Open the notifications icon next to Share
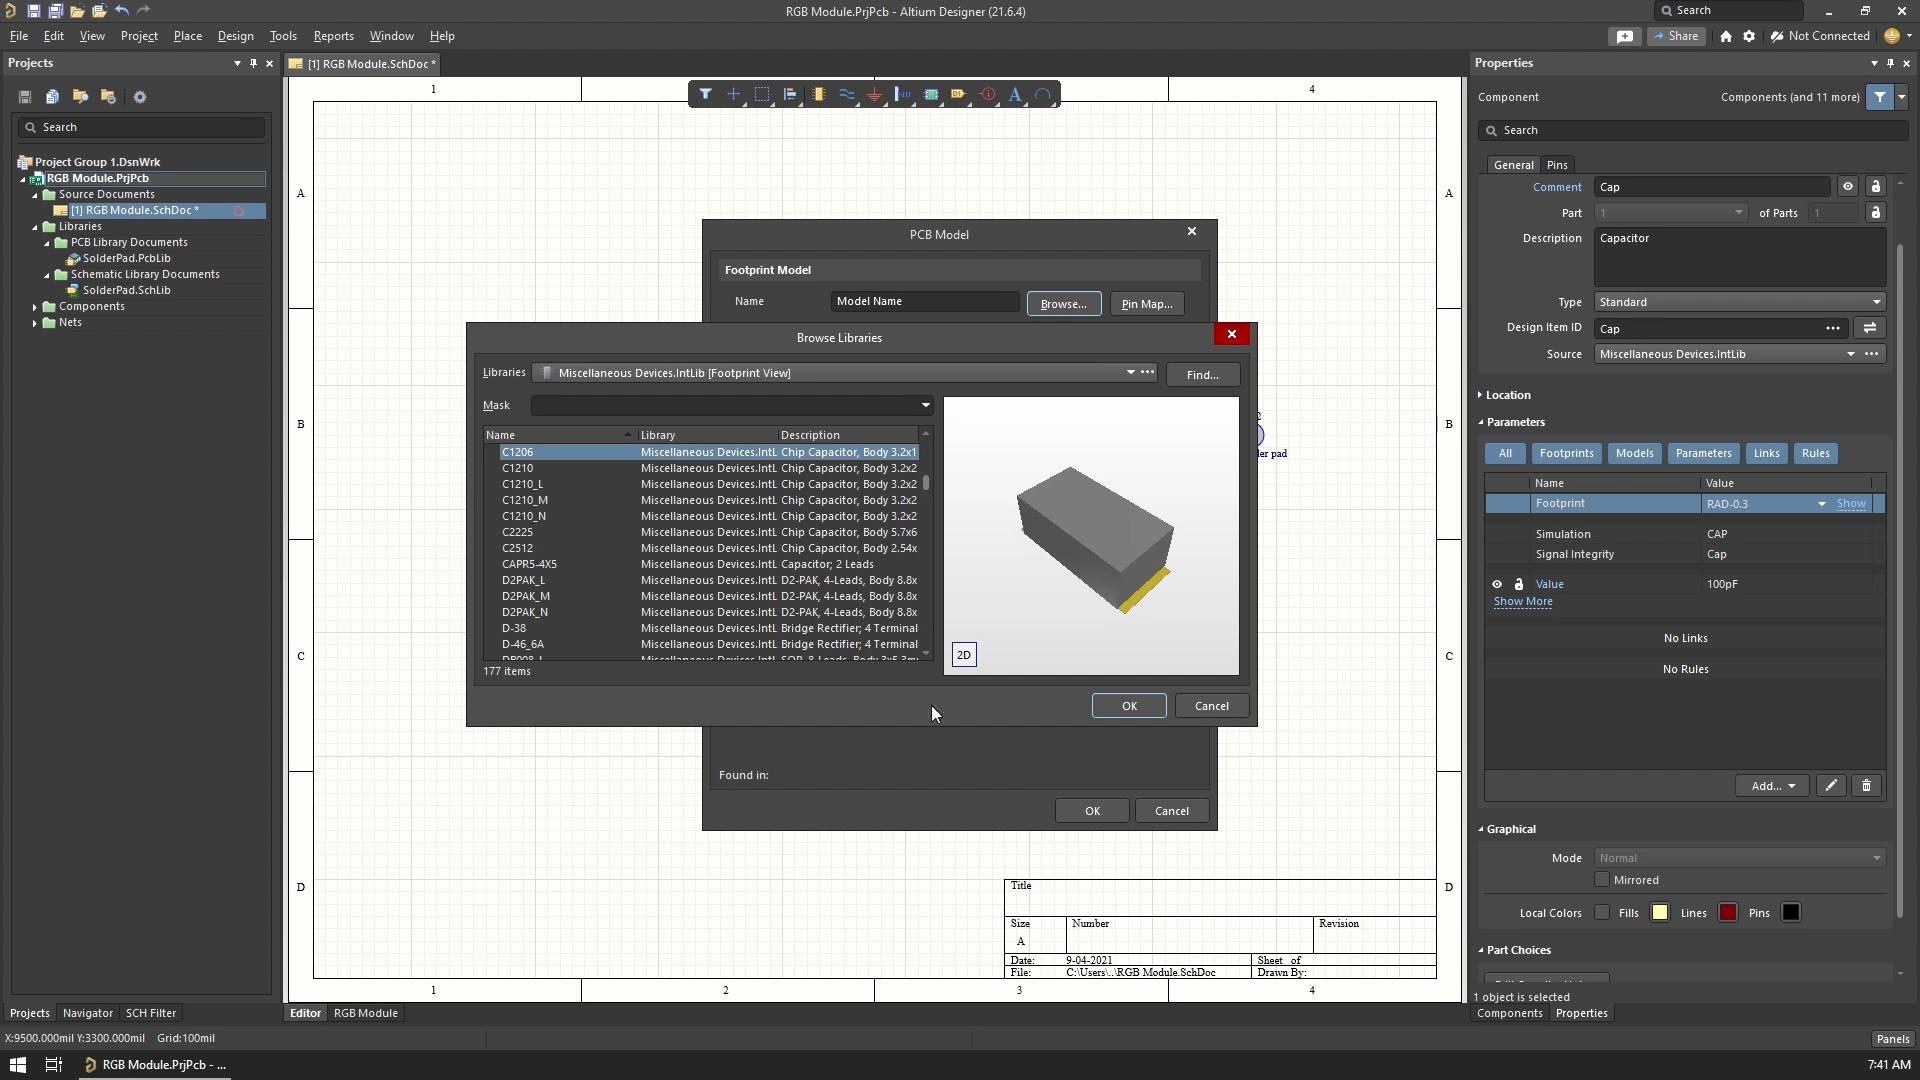The width and height of the screenshot is (1920, 1080). click(1625, 36)
